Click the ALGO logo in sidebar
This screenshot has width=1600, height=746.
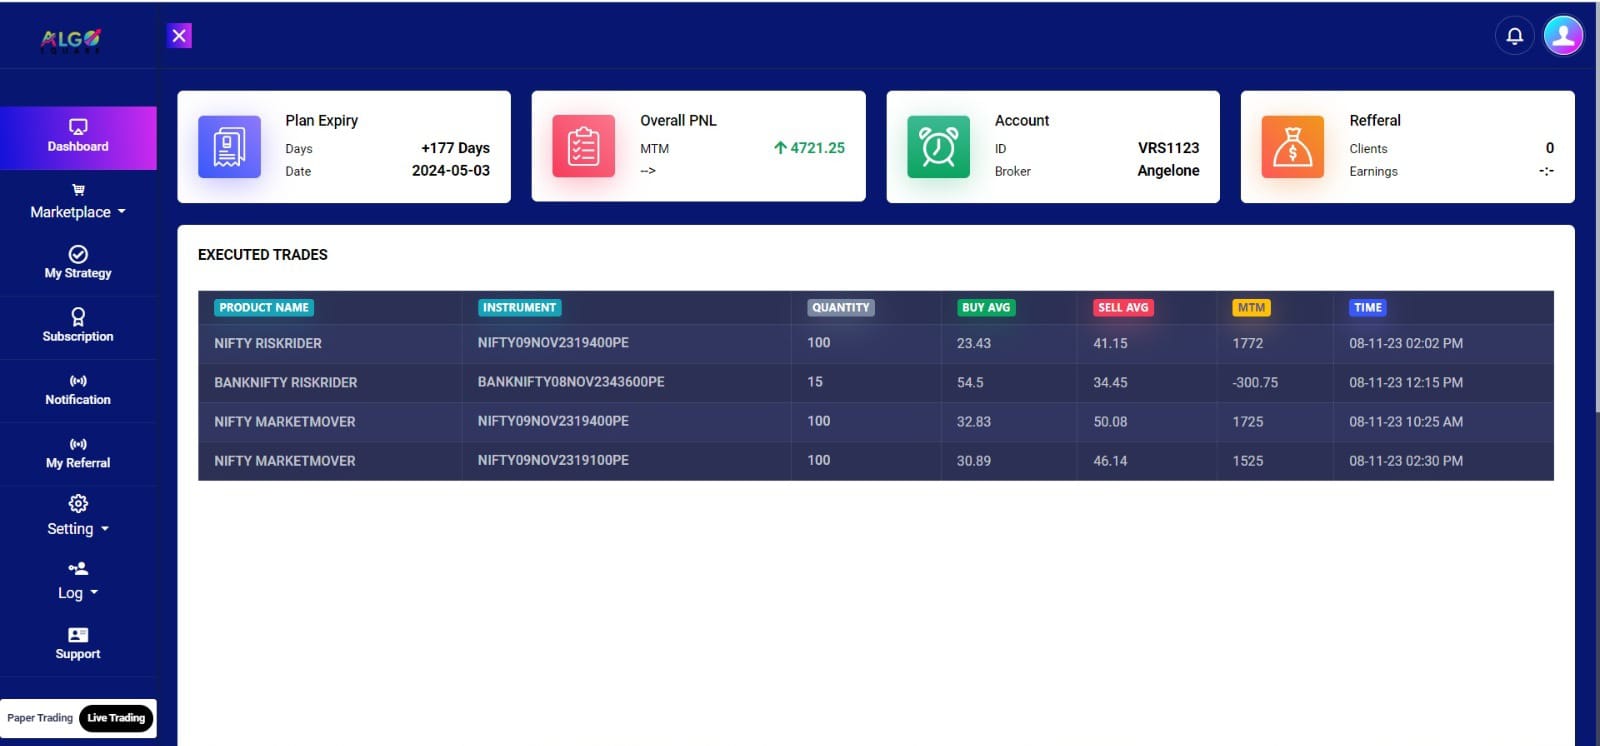(x=71, y=39)
